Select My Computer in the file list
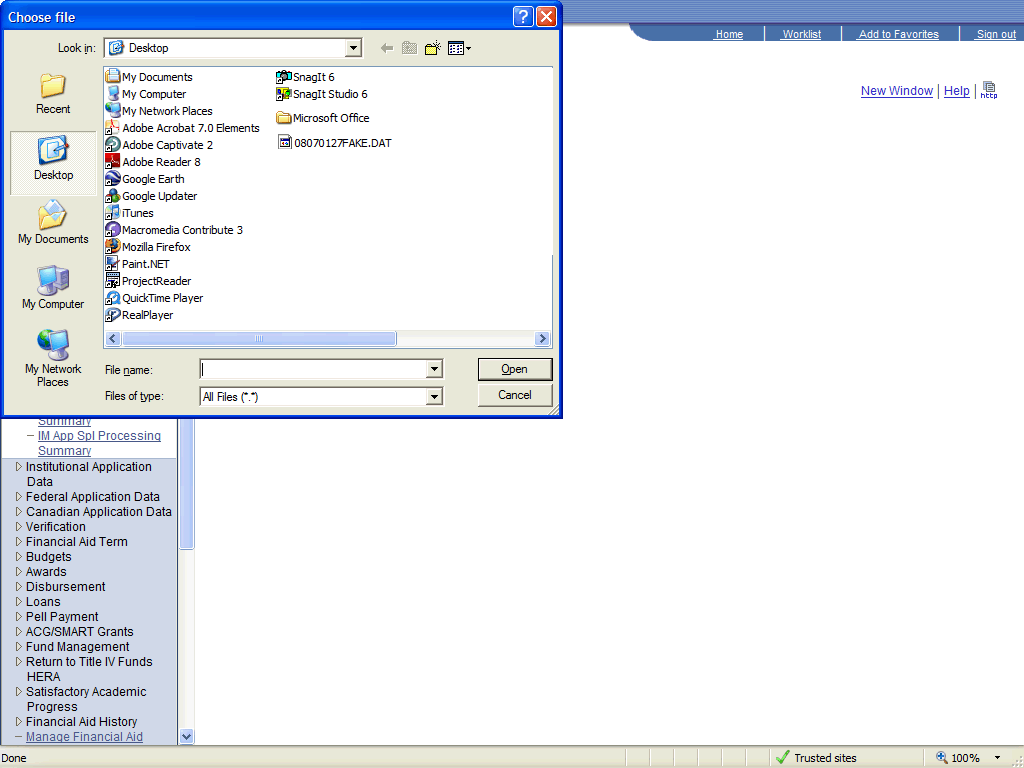The width and height of the screenshot is (1024, 768). (146, 93)
